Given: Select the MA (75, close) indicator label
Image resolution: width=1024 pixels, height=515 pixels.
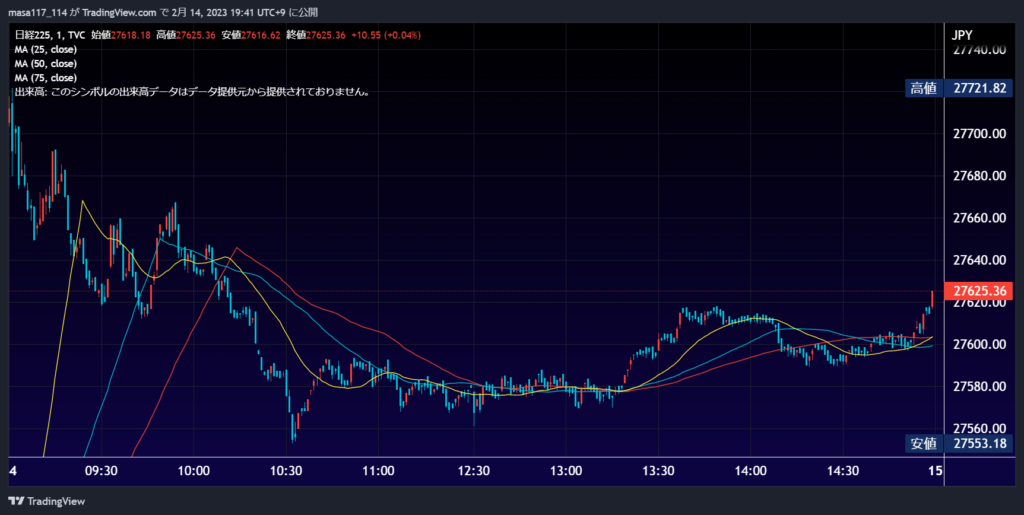Looking at the screenshot, I should click(x=46, y=78).
